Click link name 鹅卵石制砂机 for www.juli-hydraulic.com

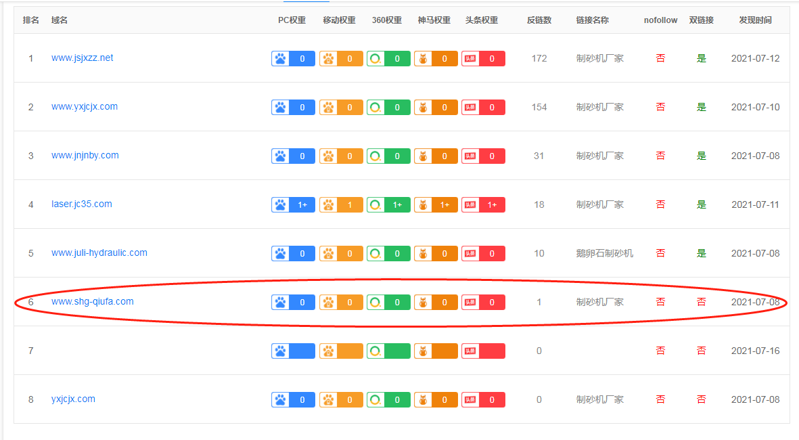point(604,253)
